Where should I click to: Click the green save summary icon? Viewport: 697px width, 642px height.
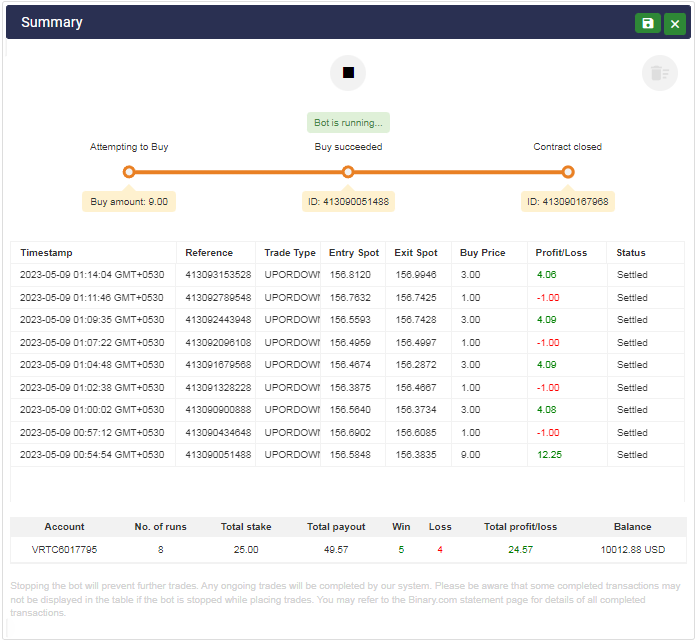click(647, 23)
